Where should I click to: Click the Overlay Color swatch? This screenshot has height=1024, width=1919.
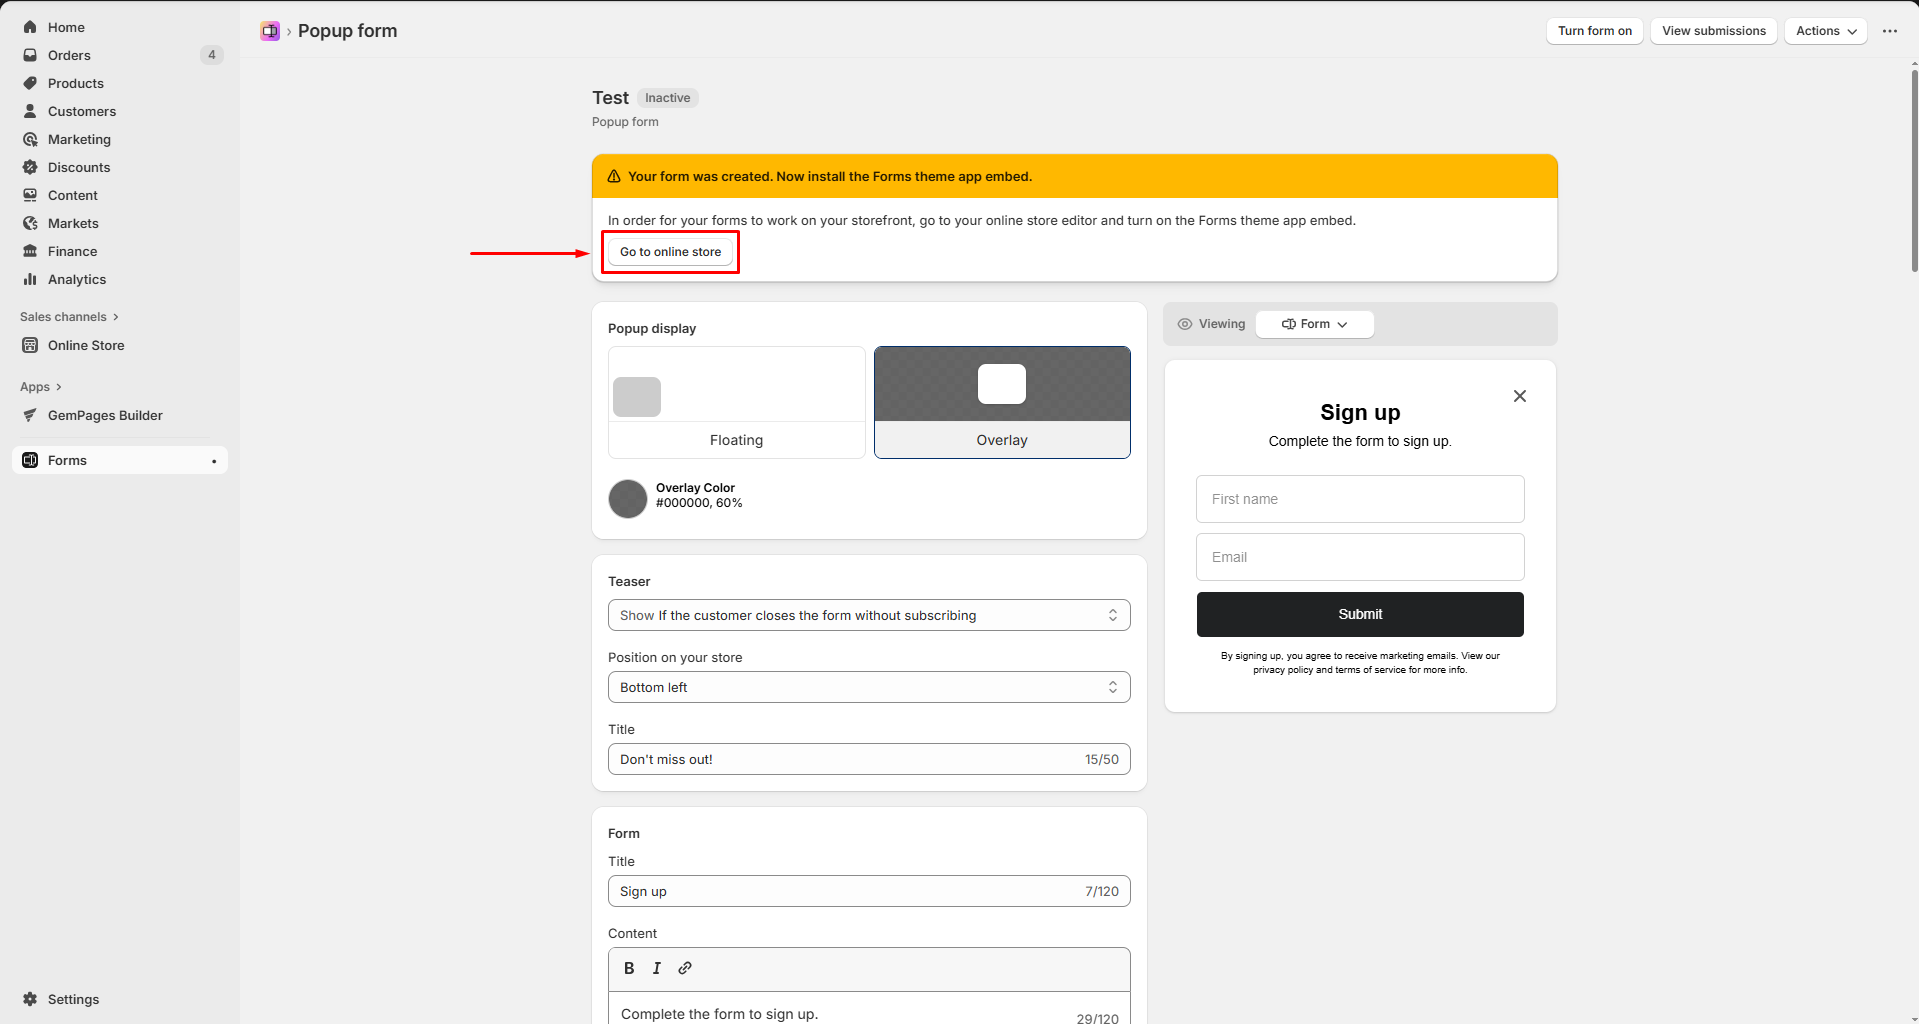coord(628,498)
